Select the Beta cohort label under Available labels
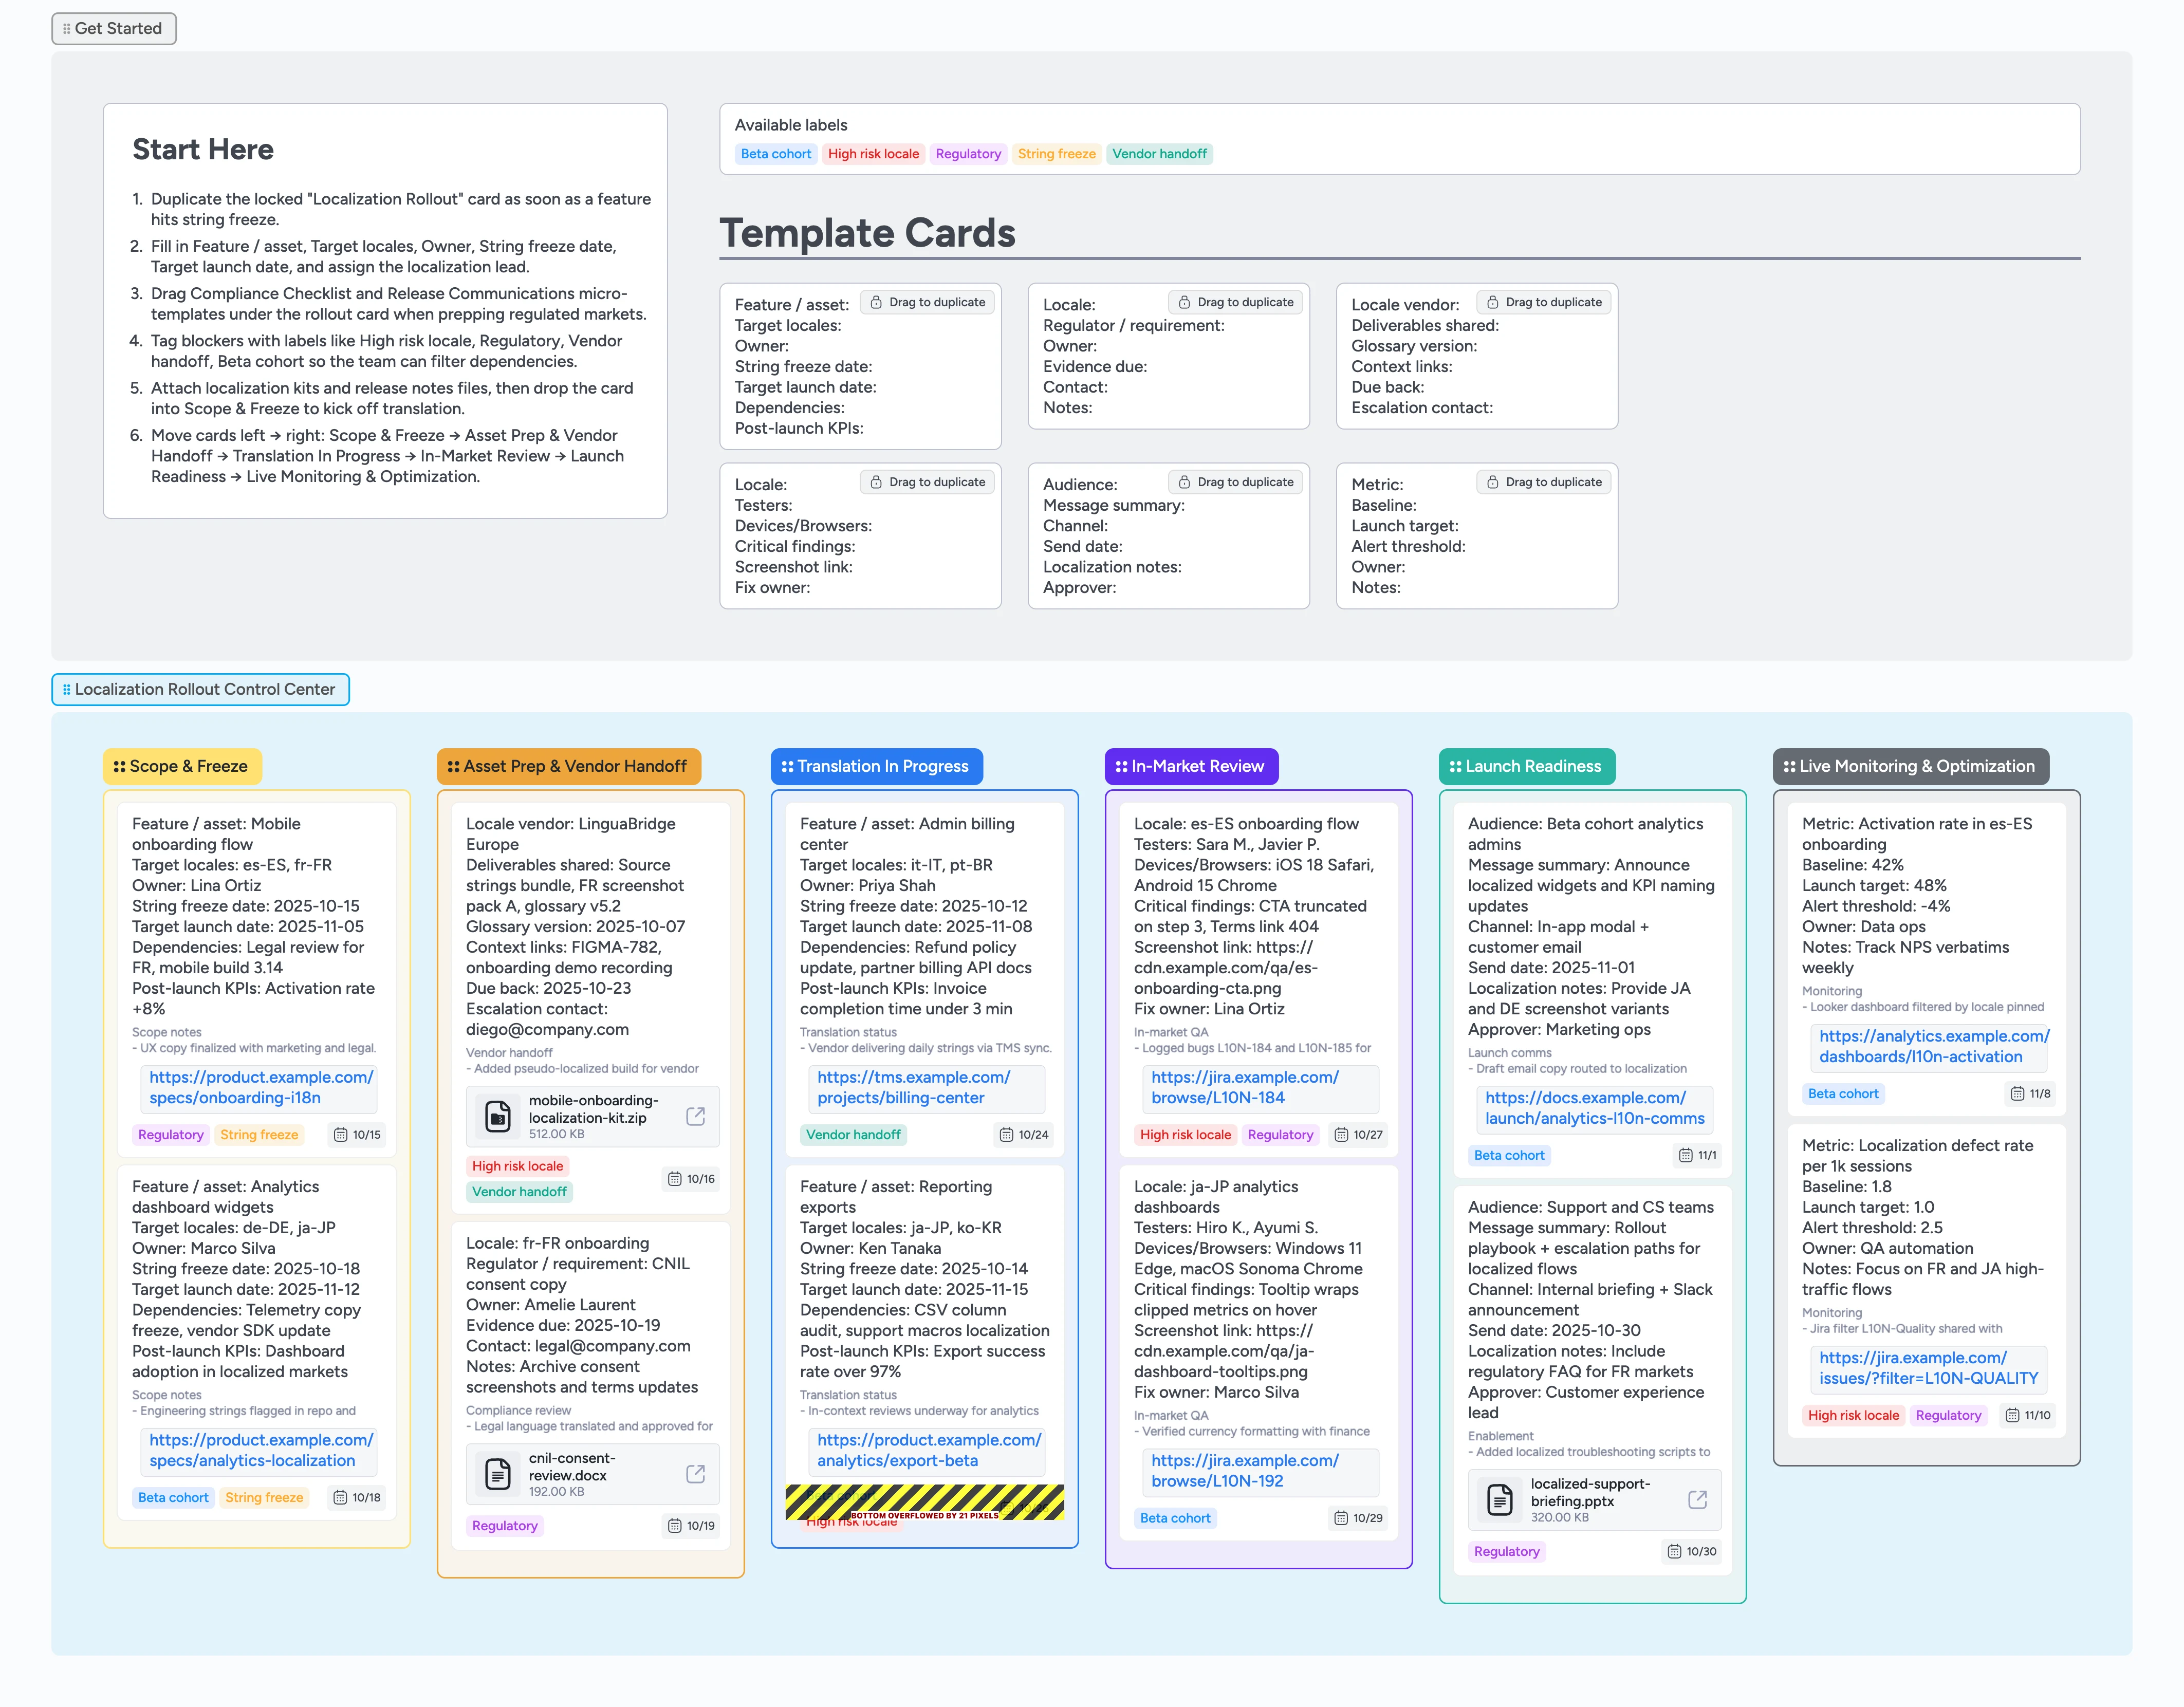2184x1707 pixels. point(776,154)
